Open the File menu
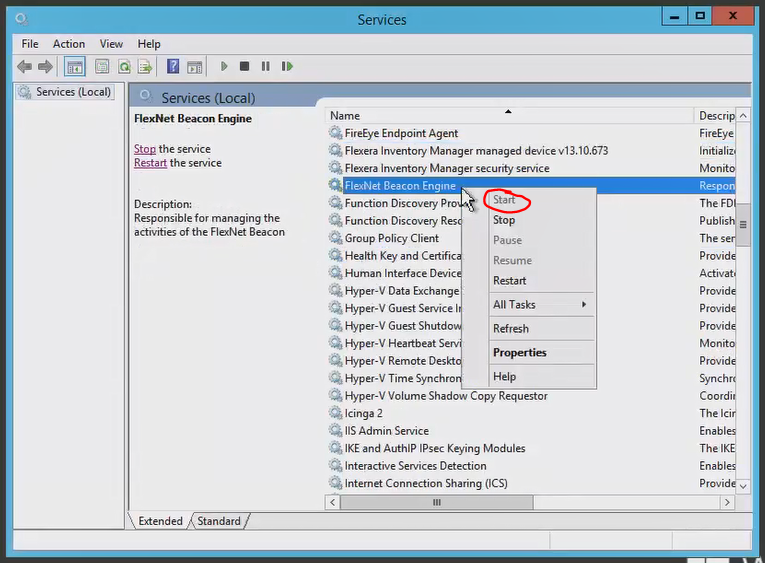Viewport: 765px width, 563px height. [x=30, y=44]
